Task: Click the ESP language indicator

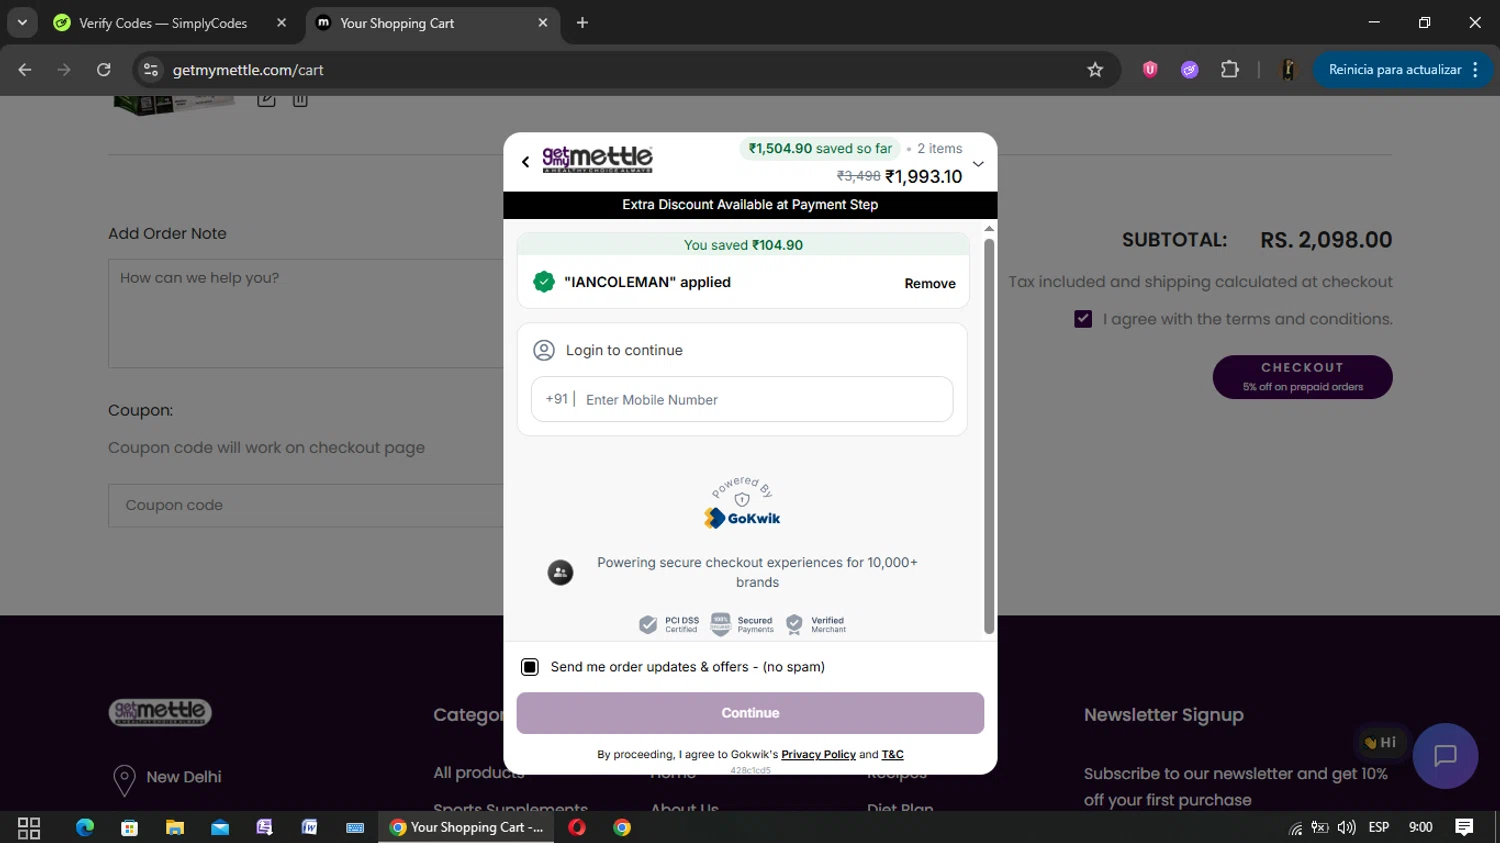Action: click(1379, 827)
